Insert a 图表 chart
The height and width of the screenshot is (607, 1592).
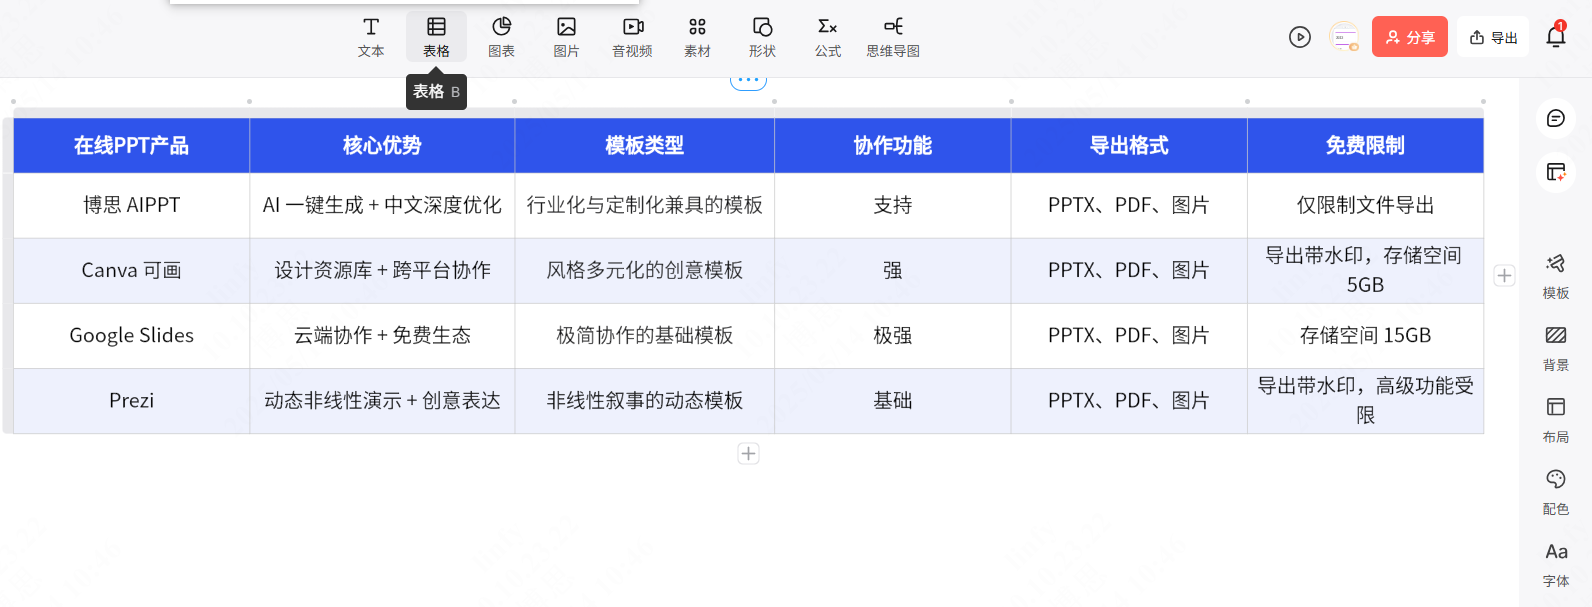(x=501, y=37)
